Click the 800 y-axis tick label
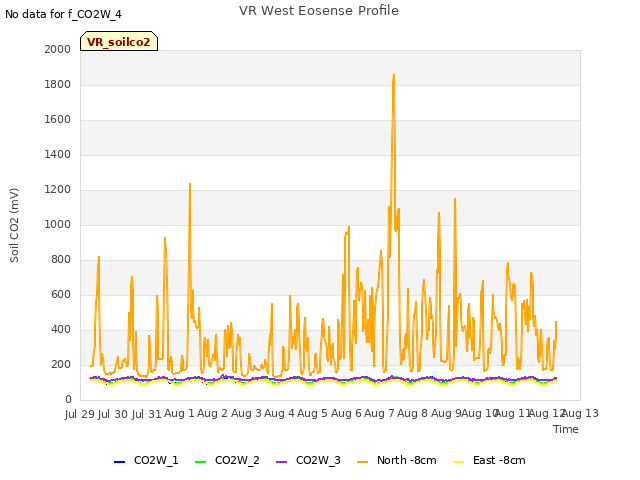The width and height of the screenshot is (640, 480). pos(61,260)
